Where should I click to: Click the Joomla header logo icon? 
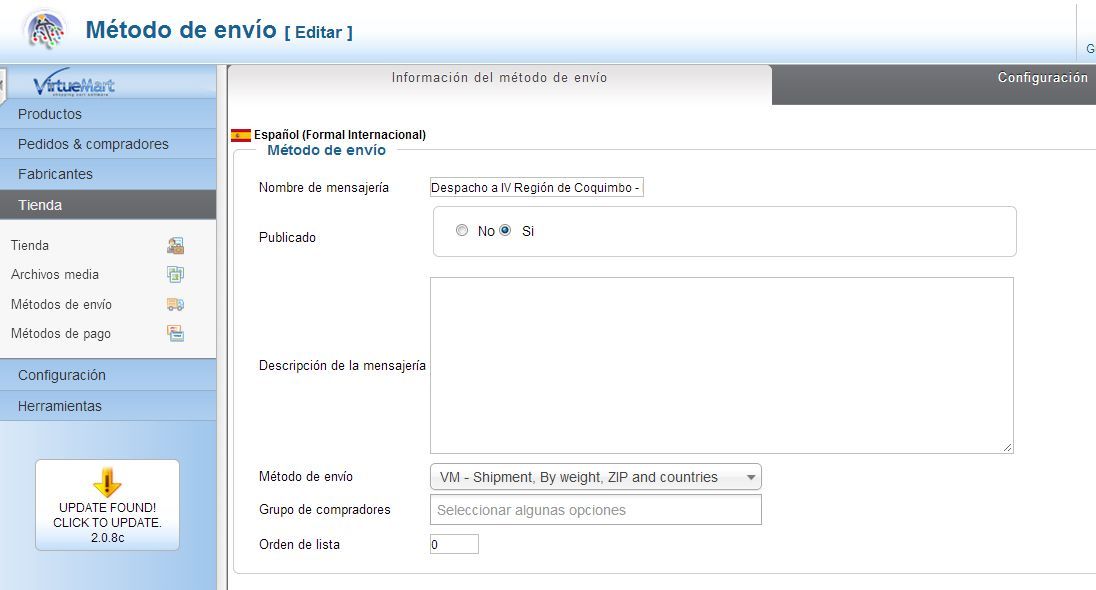click(44, 30)
